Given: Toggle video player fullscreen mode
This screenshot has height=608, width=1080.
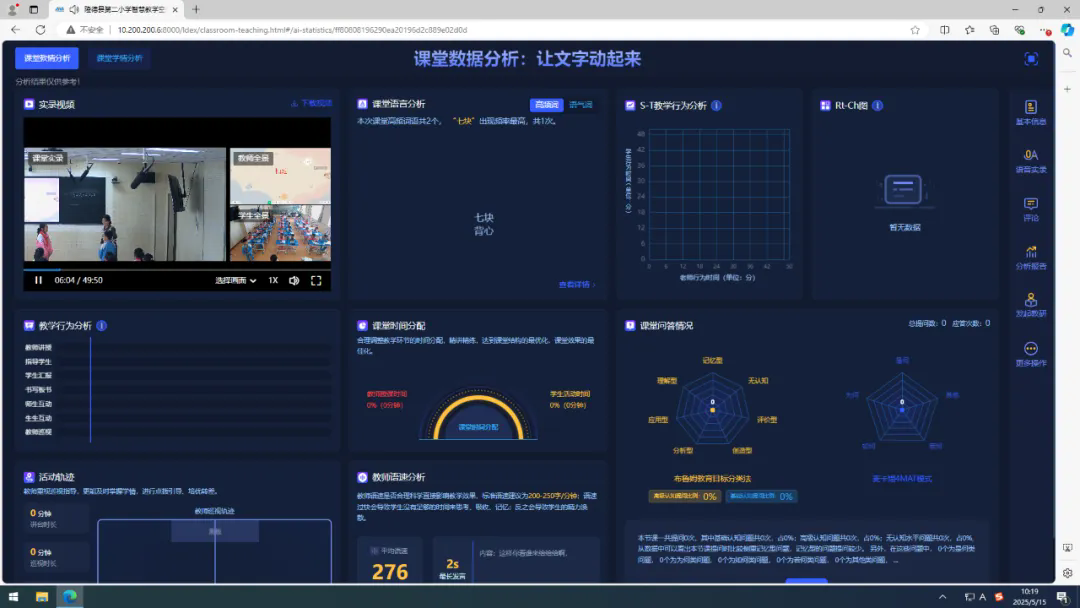Looking at the screenshot, I should coord(316,280).
